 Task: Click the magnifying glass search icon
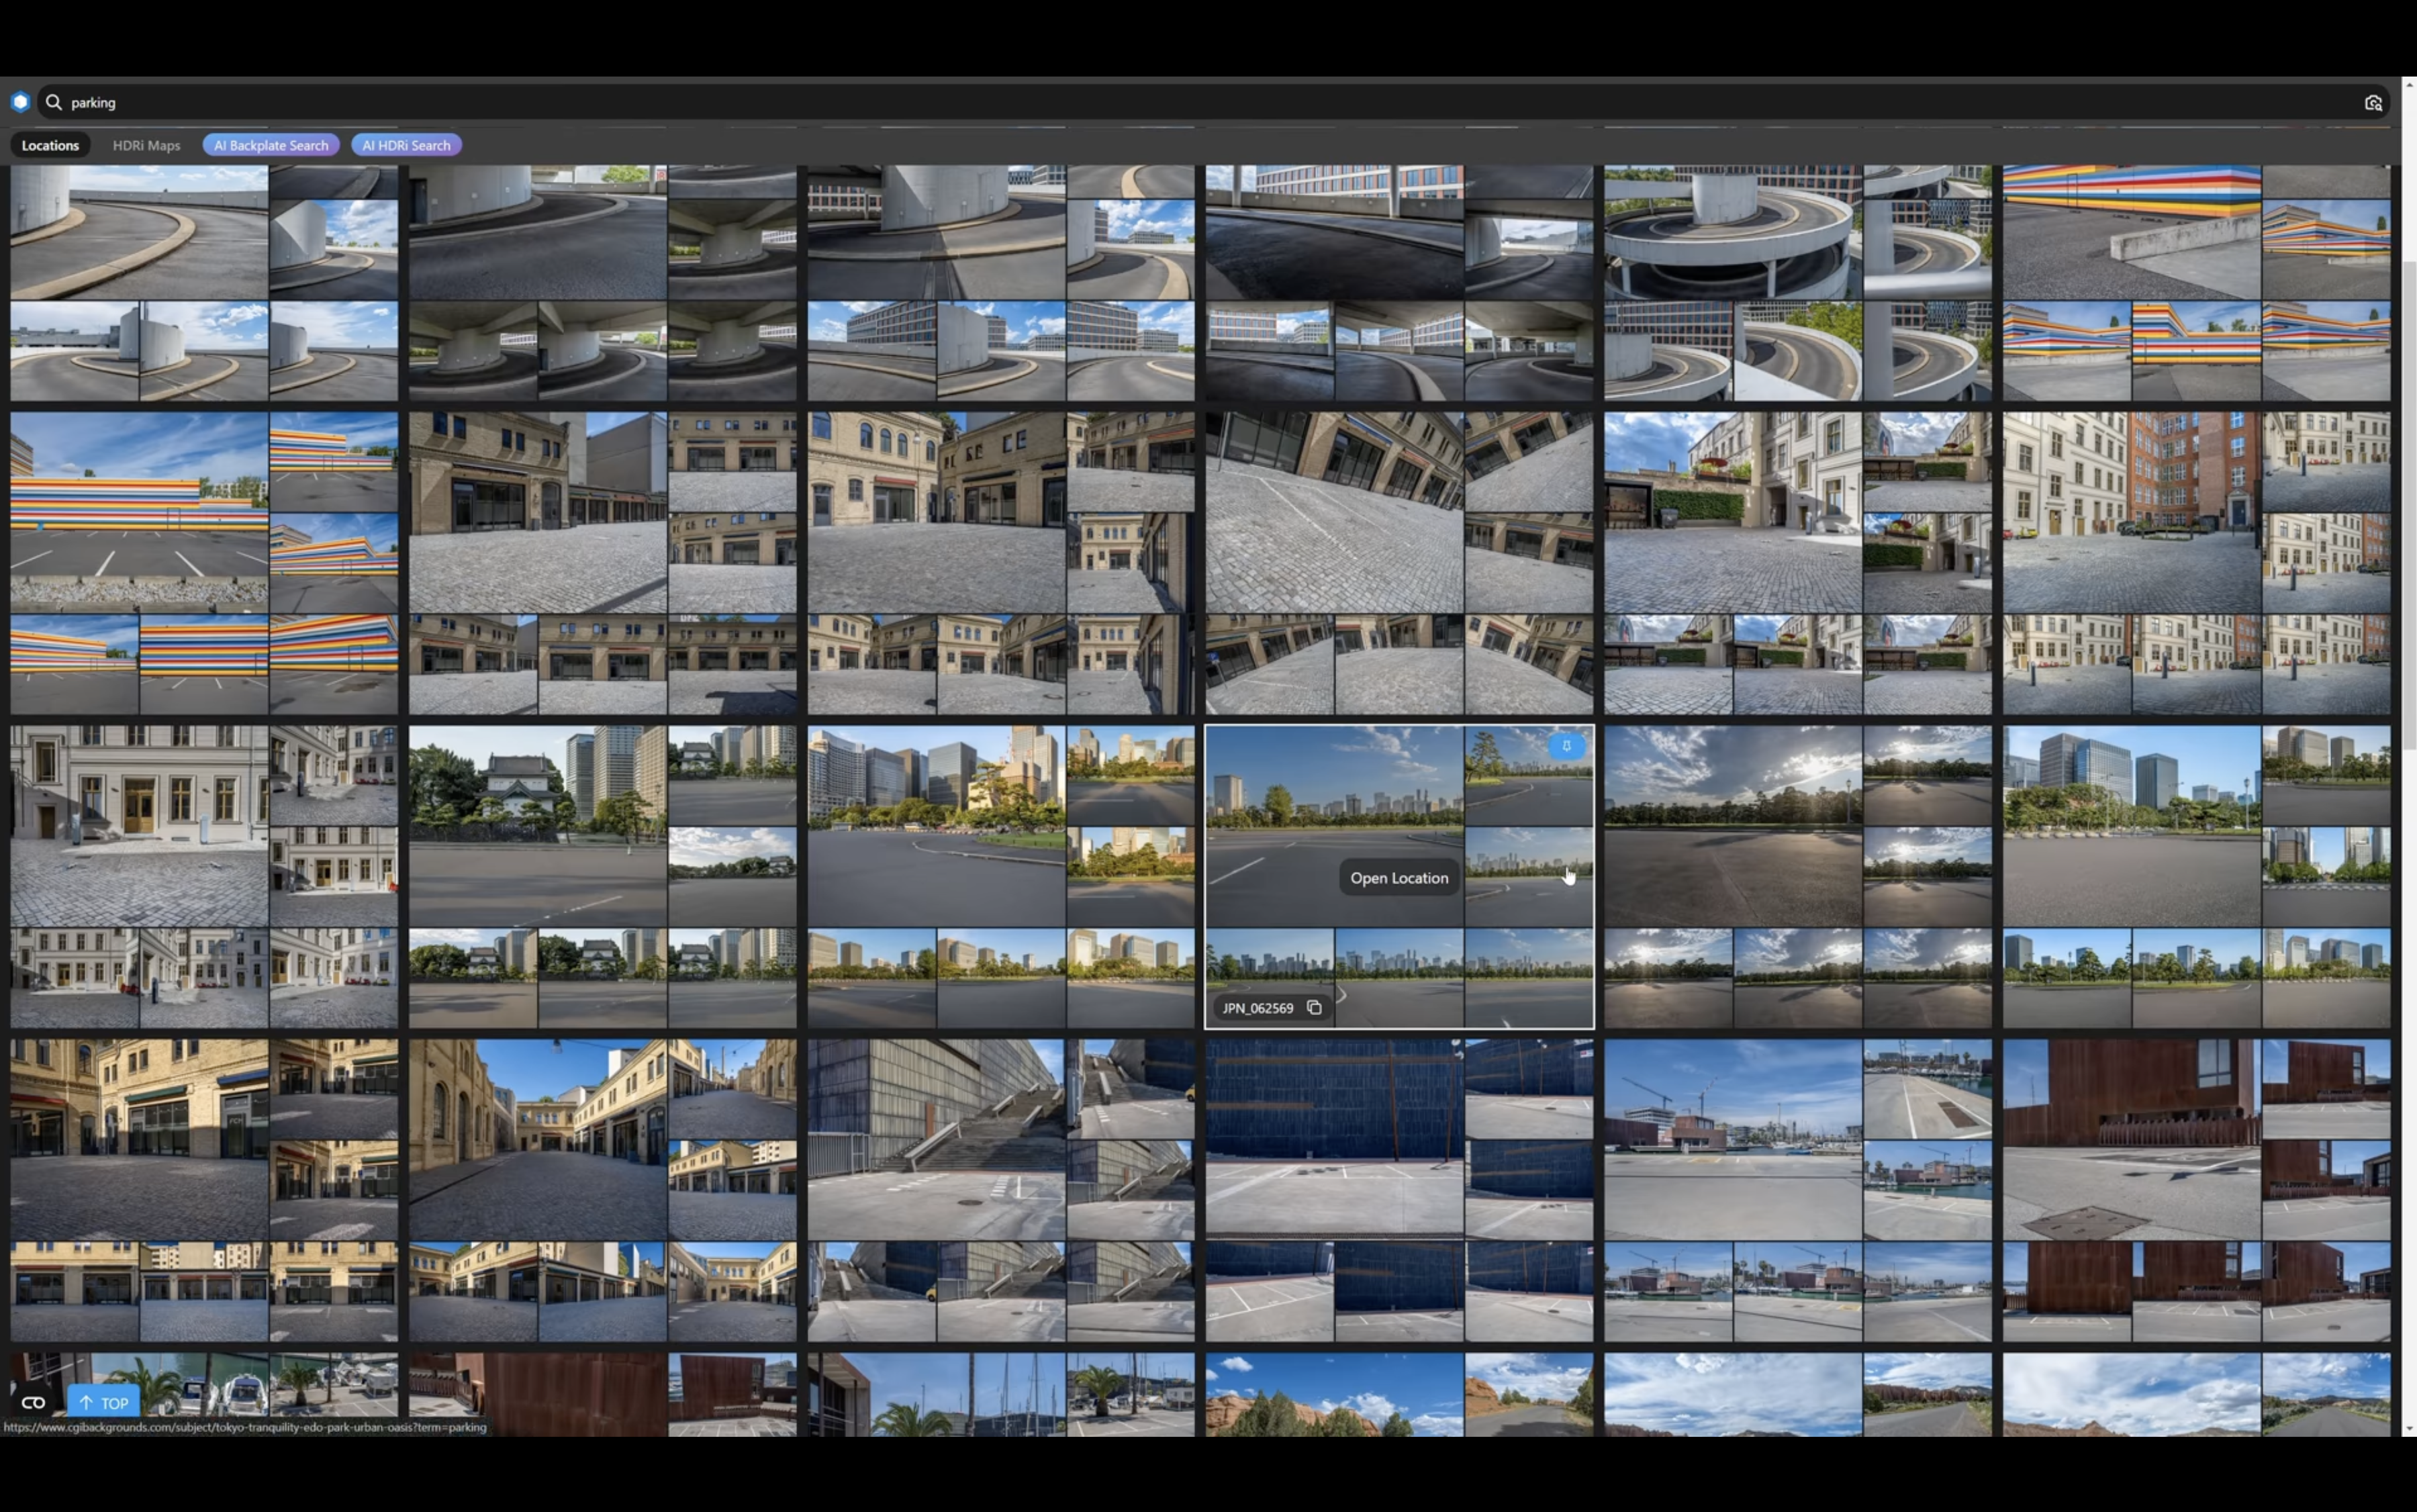coord(54,102)
